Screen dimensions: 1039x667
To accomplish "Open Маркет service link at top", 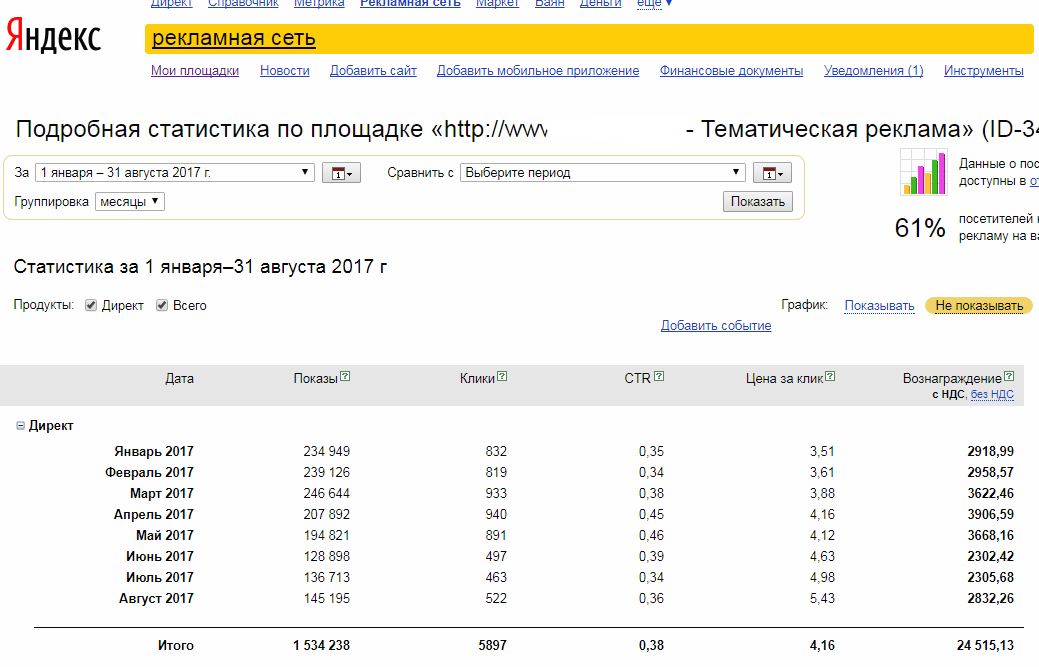I will (497, 4).
